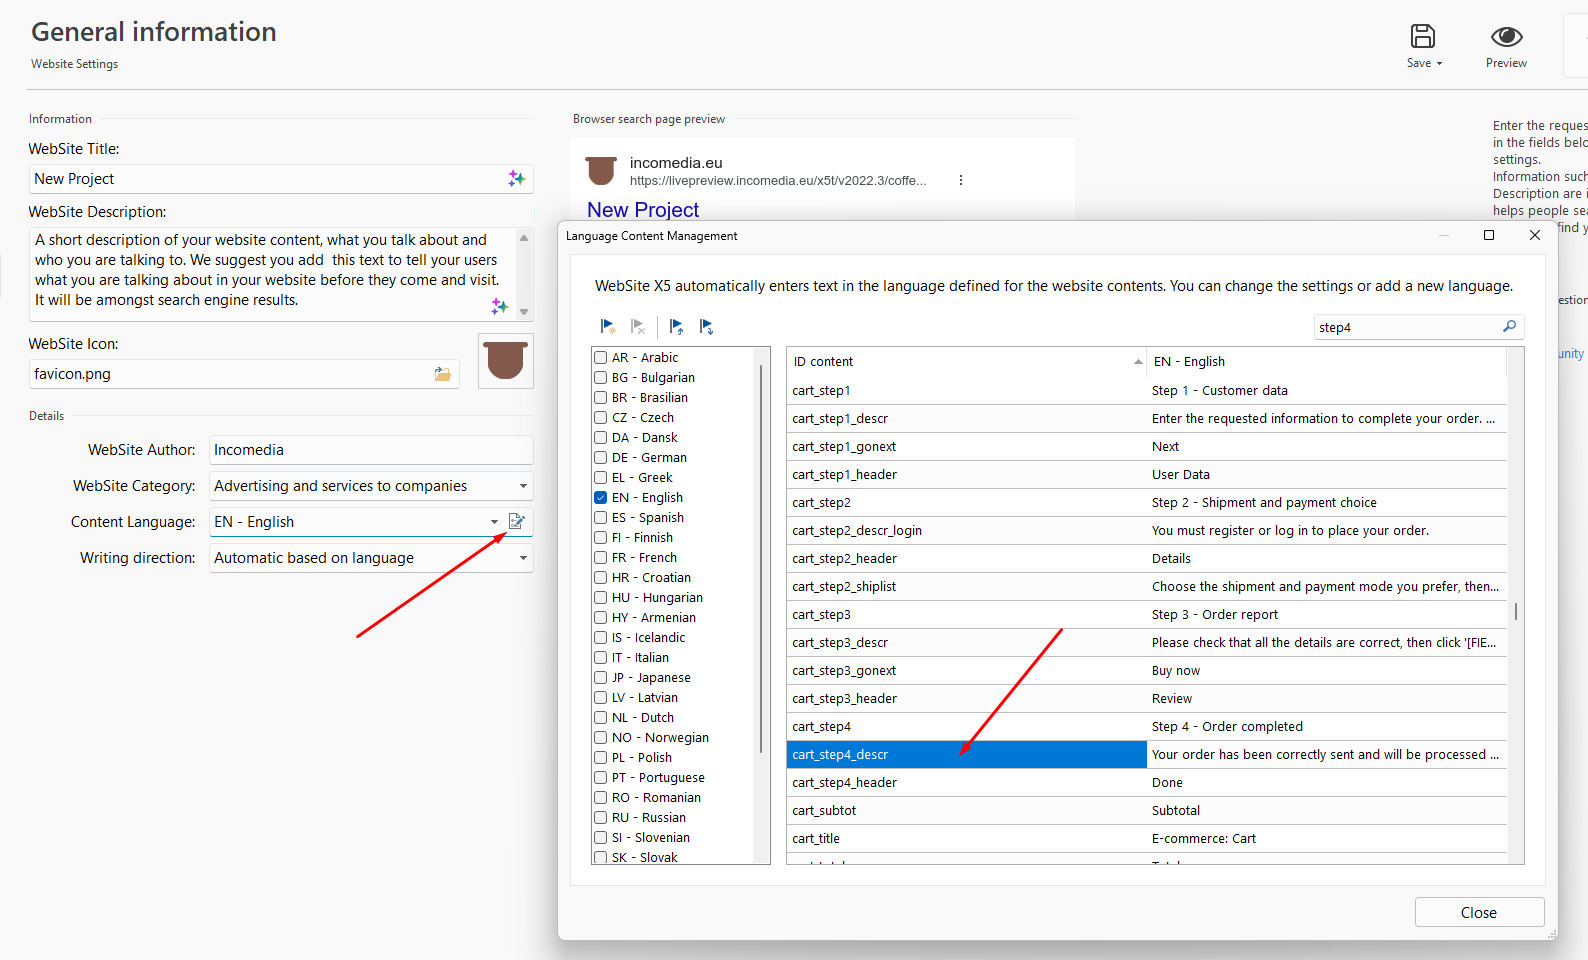Browse for a favicon file using the folder icon
Screen dimensions: 1588x960
[x=442, y=374]
